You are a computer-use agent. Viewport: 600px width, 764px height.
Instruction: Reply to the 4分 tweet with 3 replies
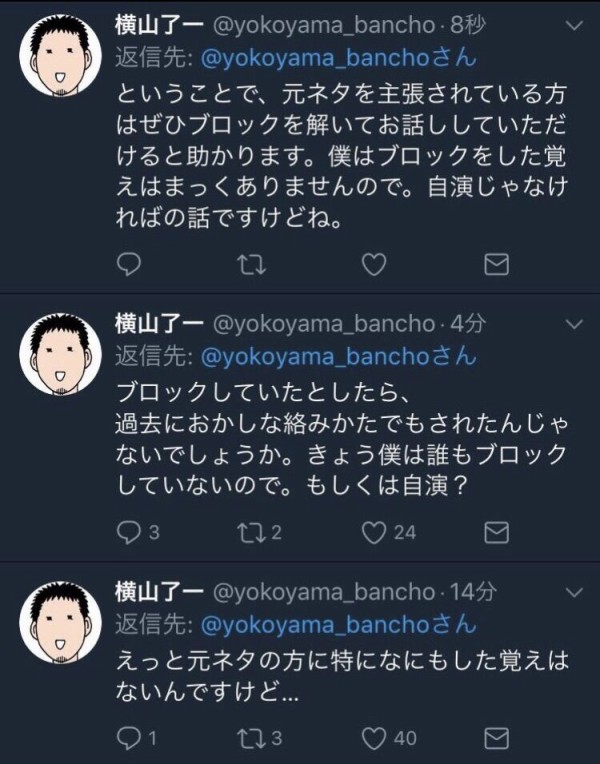(130, 532)
